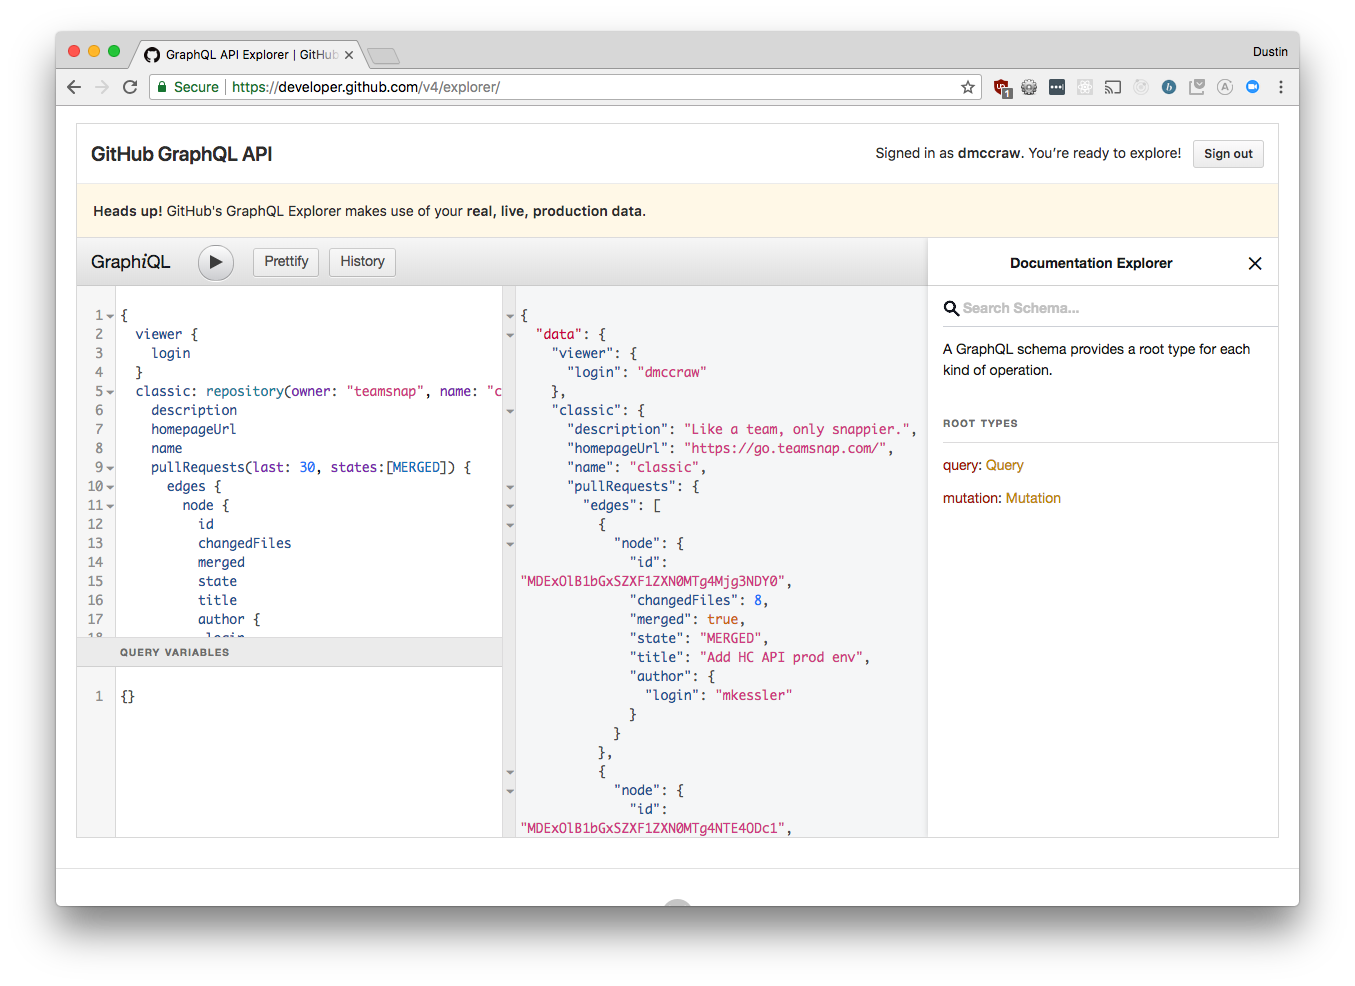Go back using the browser back arrow

pos(74,87)
